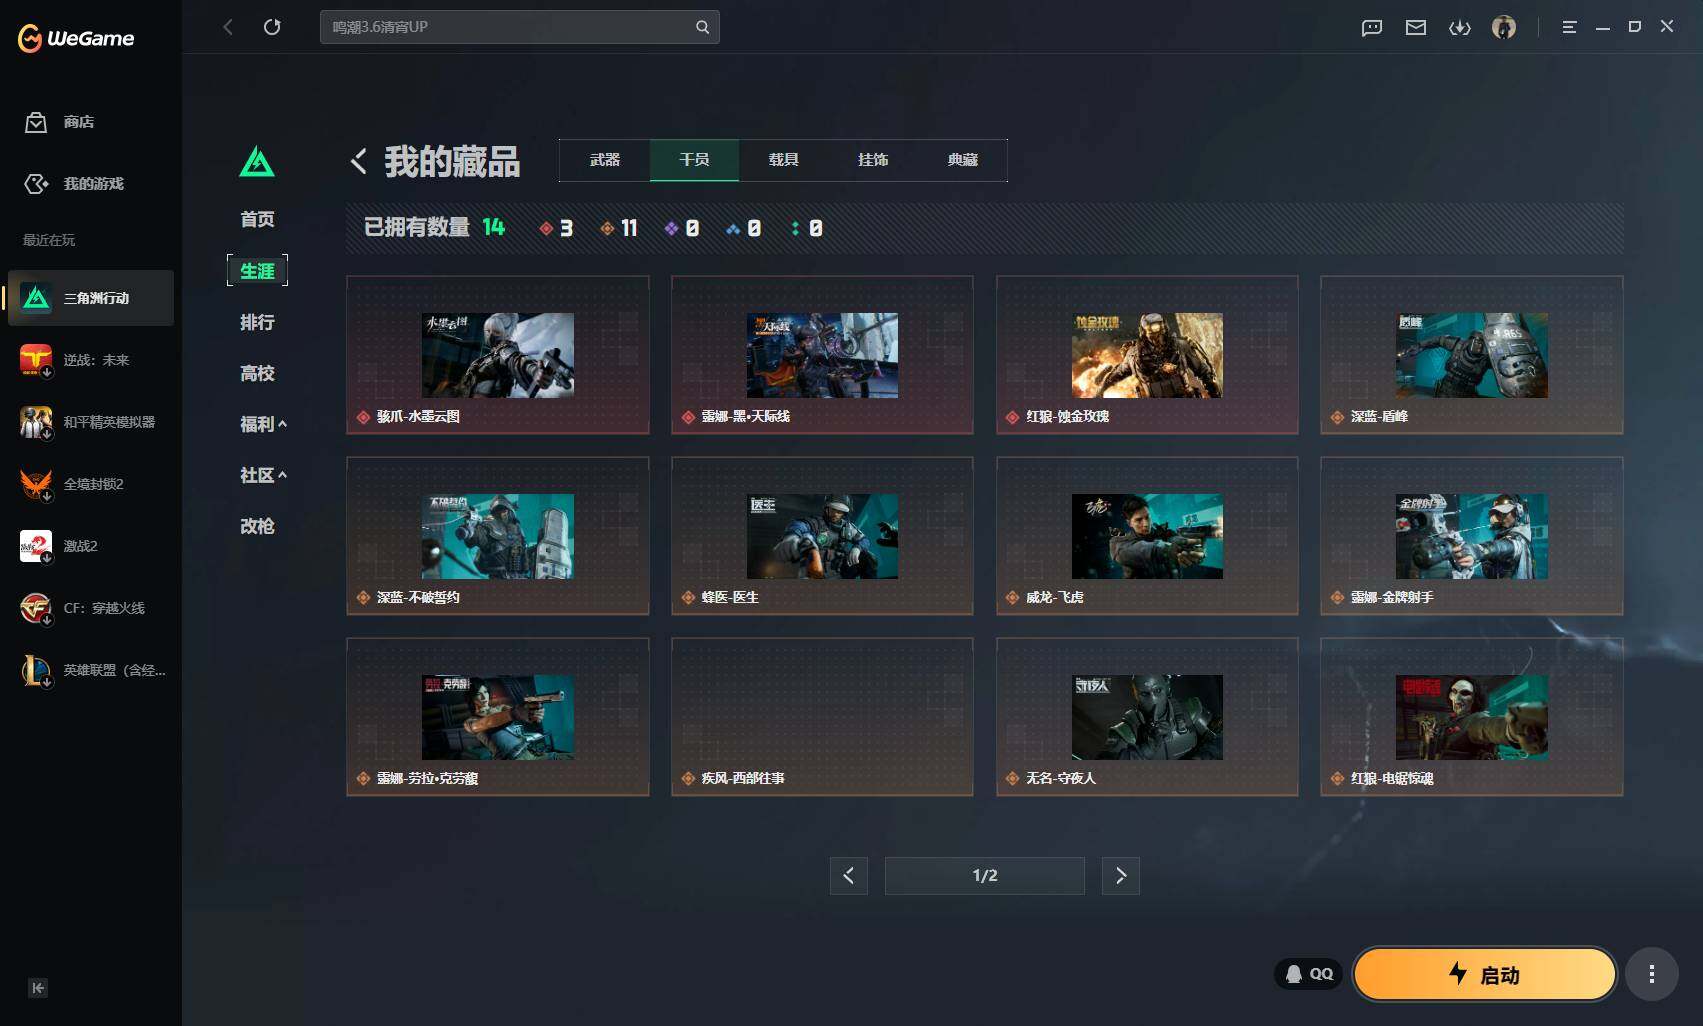
Task: Go to previous collection page
Action: [848, 876]
